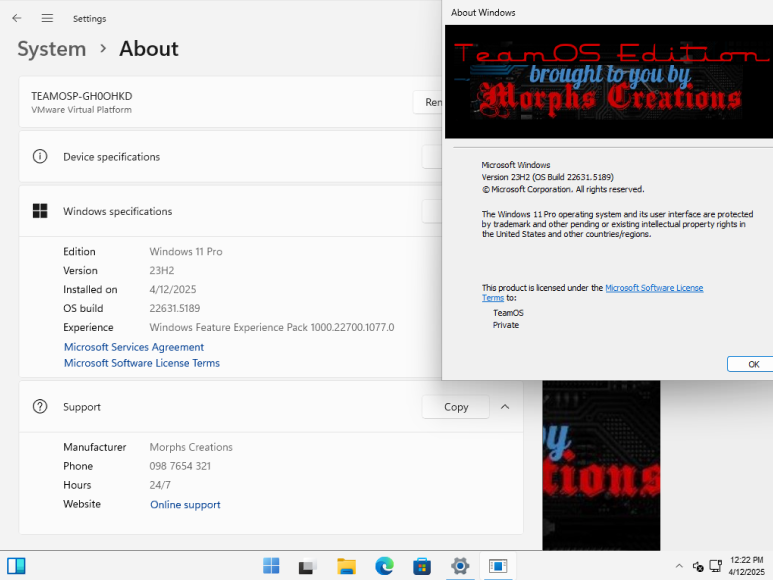Select the licensed user name TeamOS
The height and width of the screenshot is (580, 773).
508,313
